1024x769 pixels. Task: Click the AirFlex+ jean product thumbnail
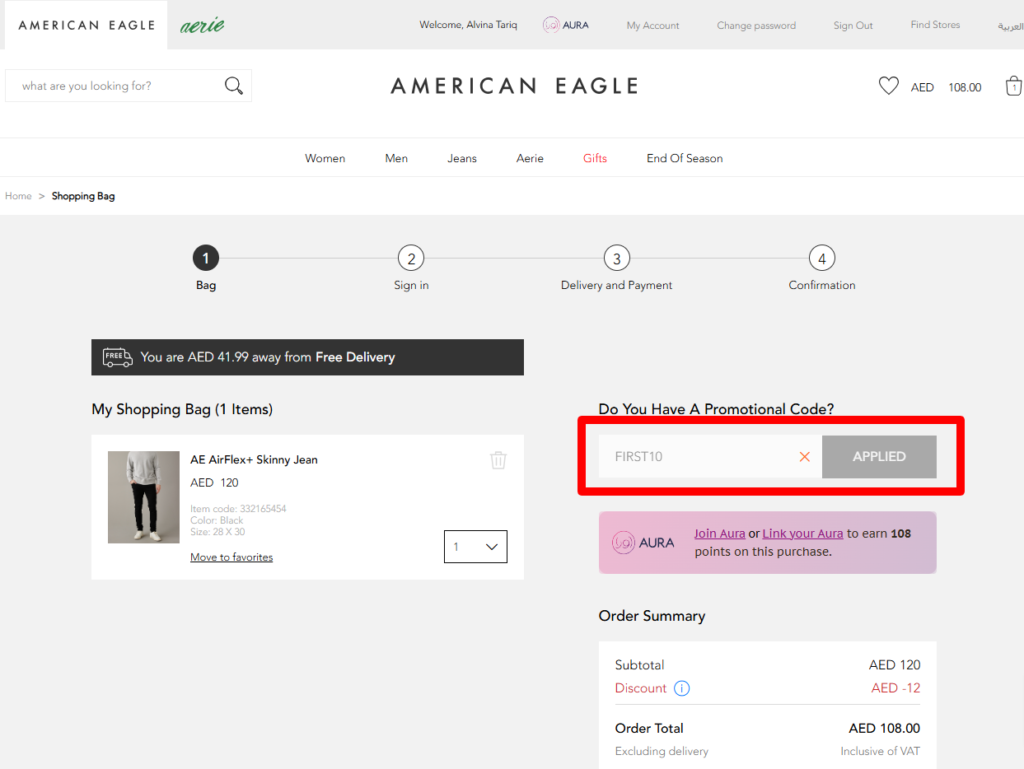pos(143,497)
